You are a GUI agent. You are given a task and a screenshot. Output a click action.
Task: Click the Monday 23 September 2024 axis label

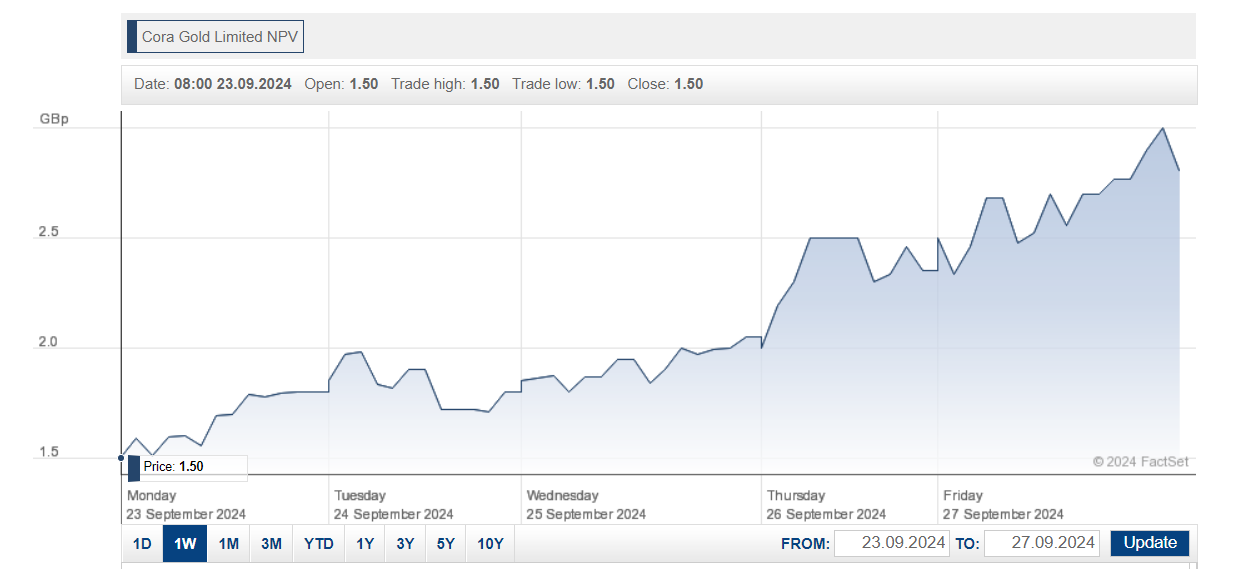coord(186,505)
